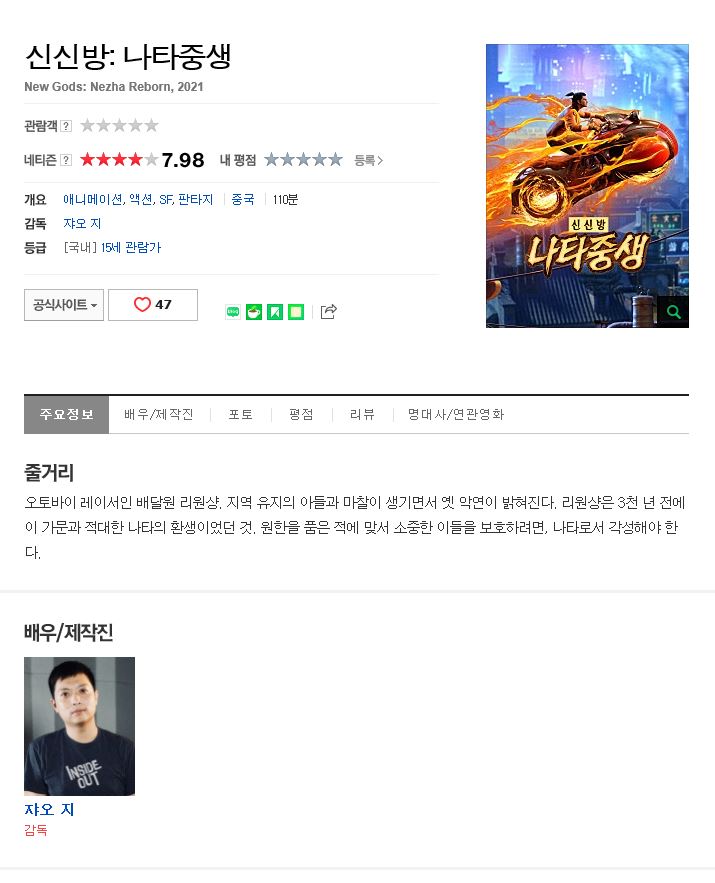The height and width of the screenshot is (883, 715).
Task: Open the external share arrow icon
Action: point(328,311)
